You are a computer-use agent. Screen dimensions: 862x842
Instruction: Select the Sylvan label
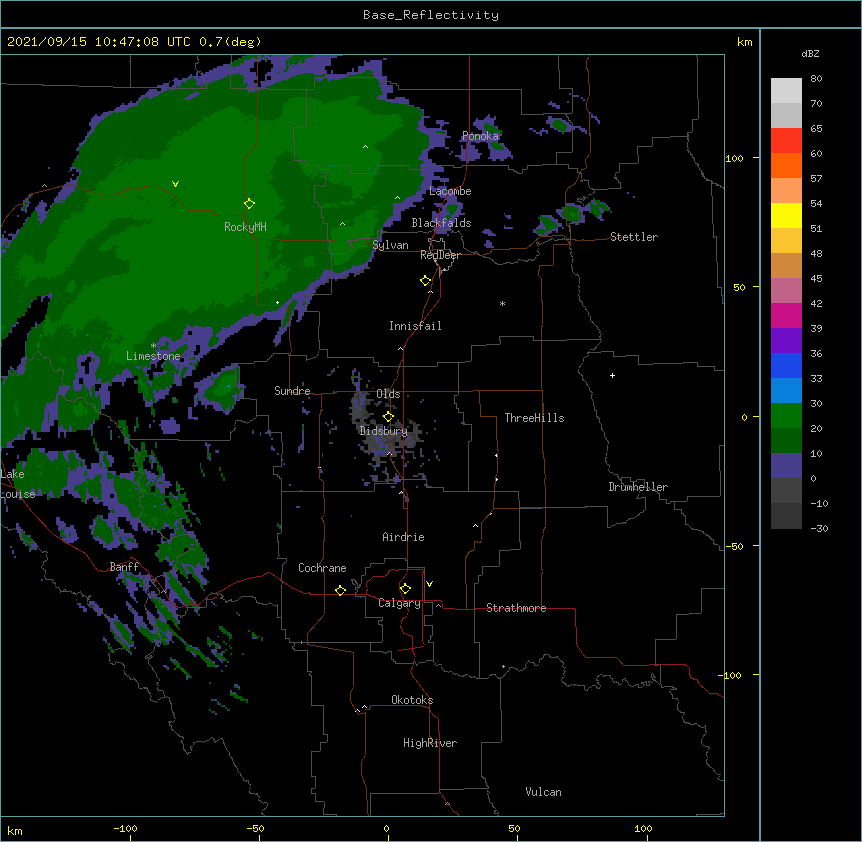tap(390, 245)
